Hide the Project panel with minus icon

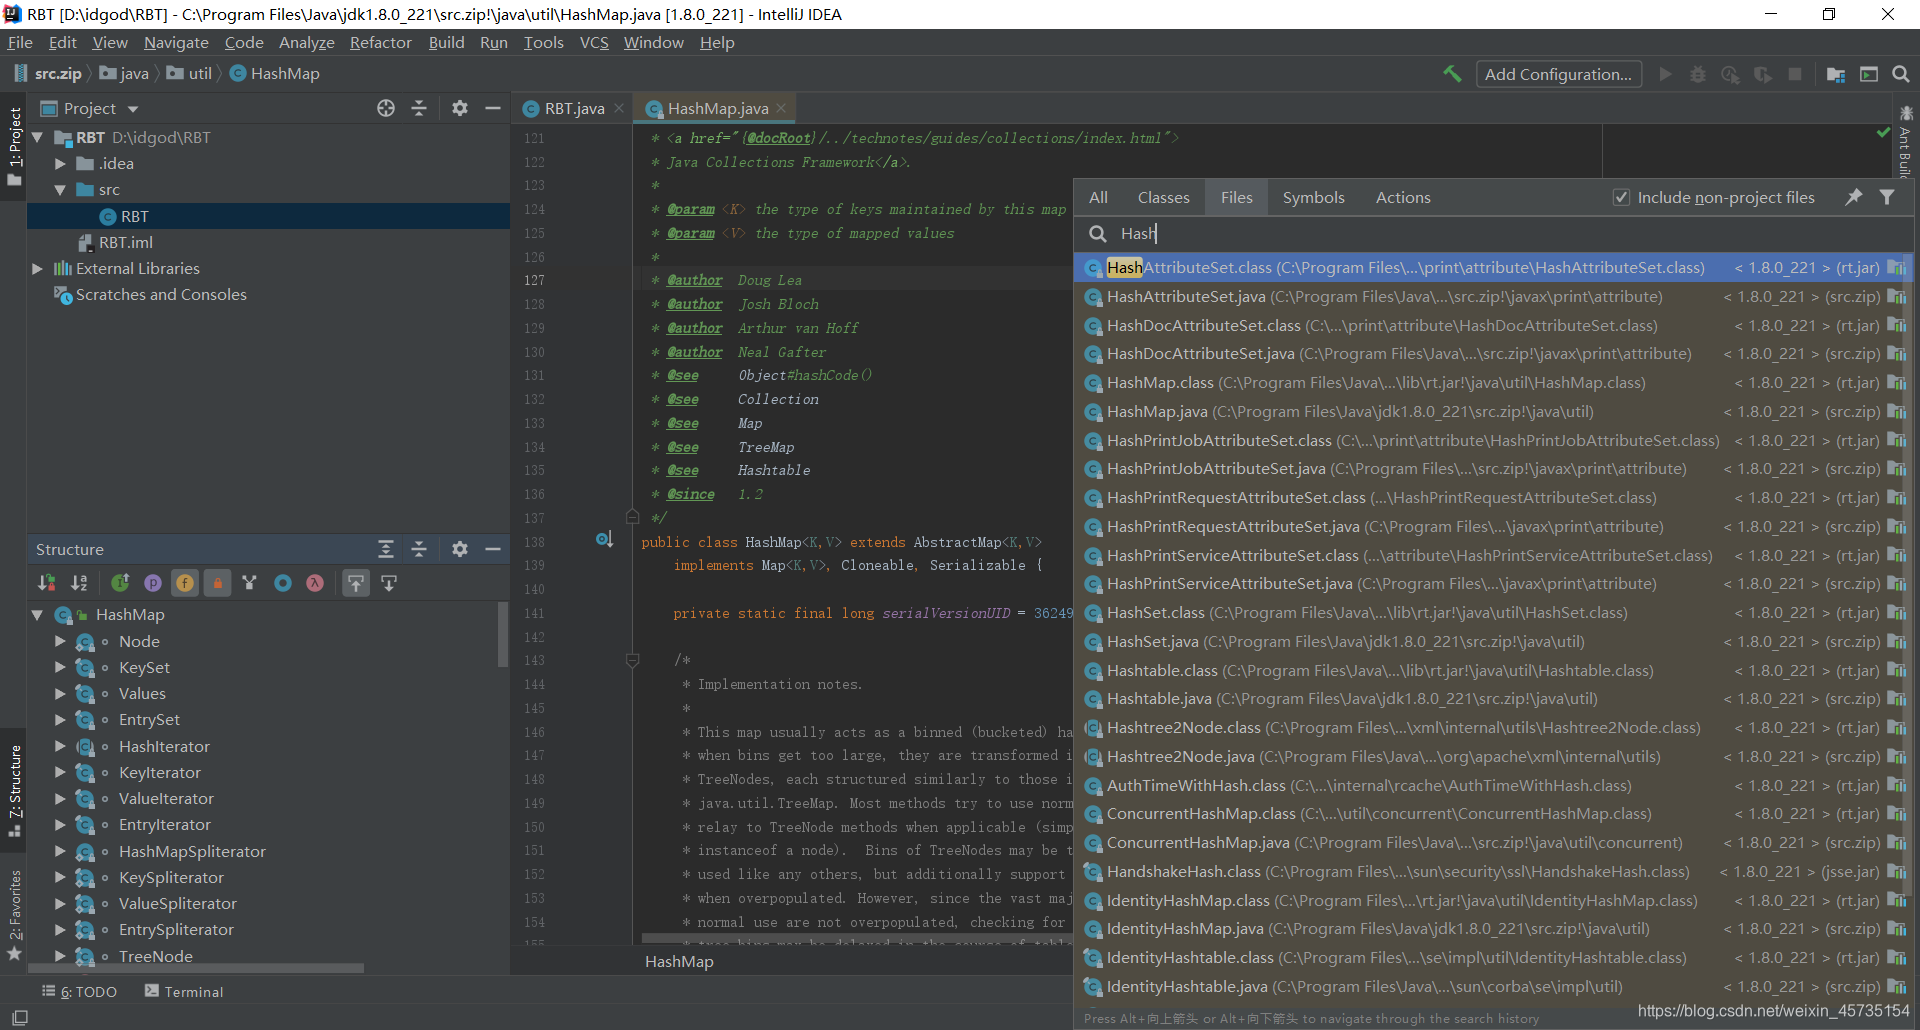pos(493,108)
